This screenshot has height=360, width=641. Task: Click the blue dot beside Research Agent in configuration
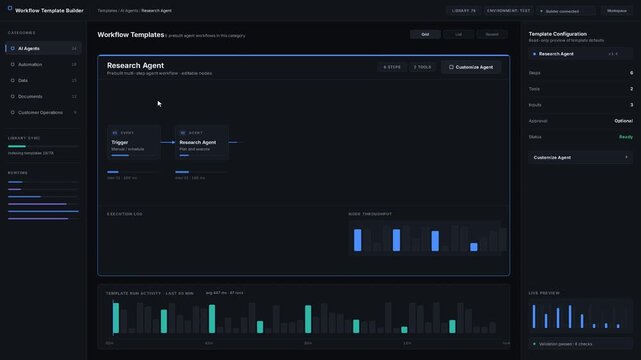(x=534, y=54)
